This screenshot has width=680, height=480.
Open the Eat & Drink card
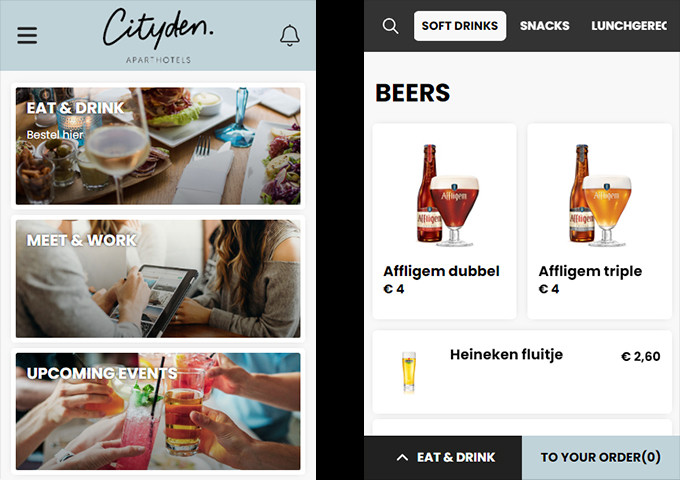coord(158,146)
